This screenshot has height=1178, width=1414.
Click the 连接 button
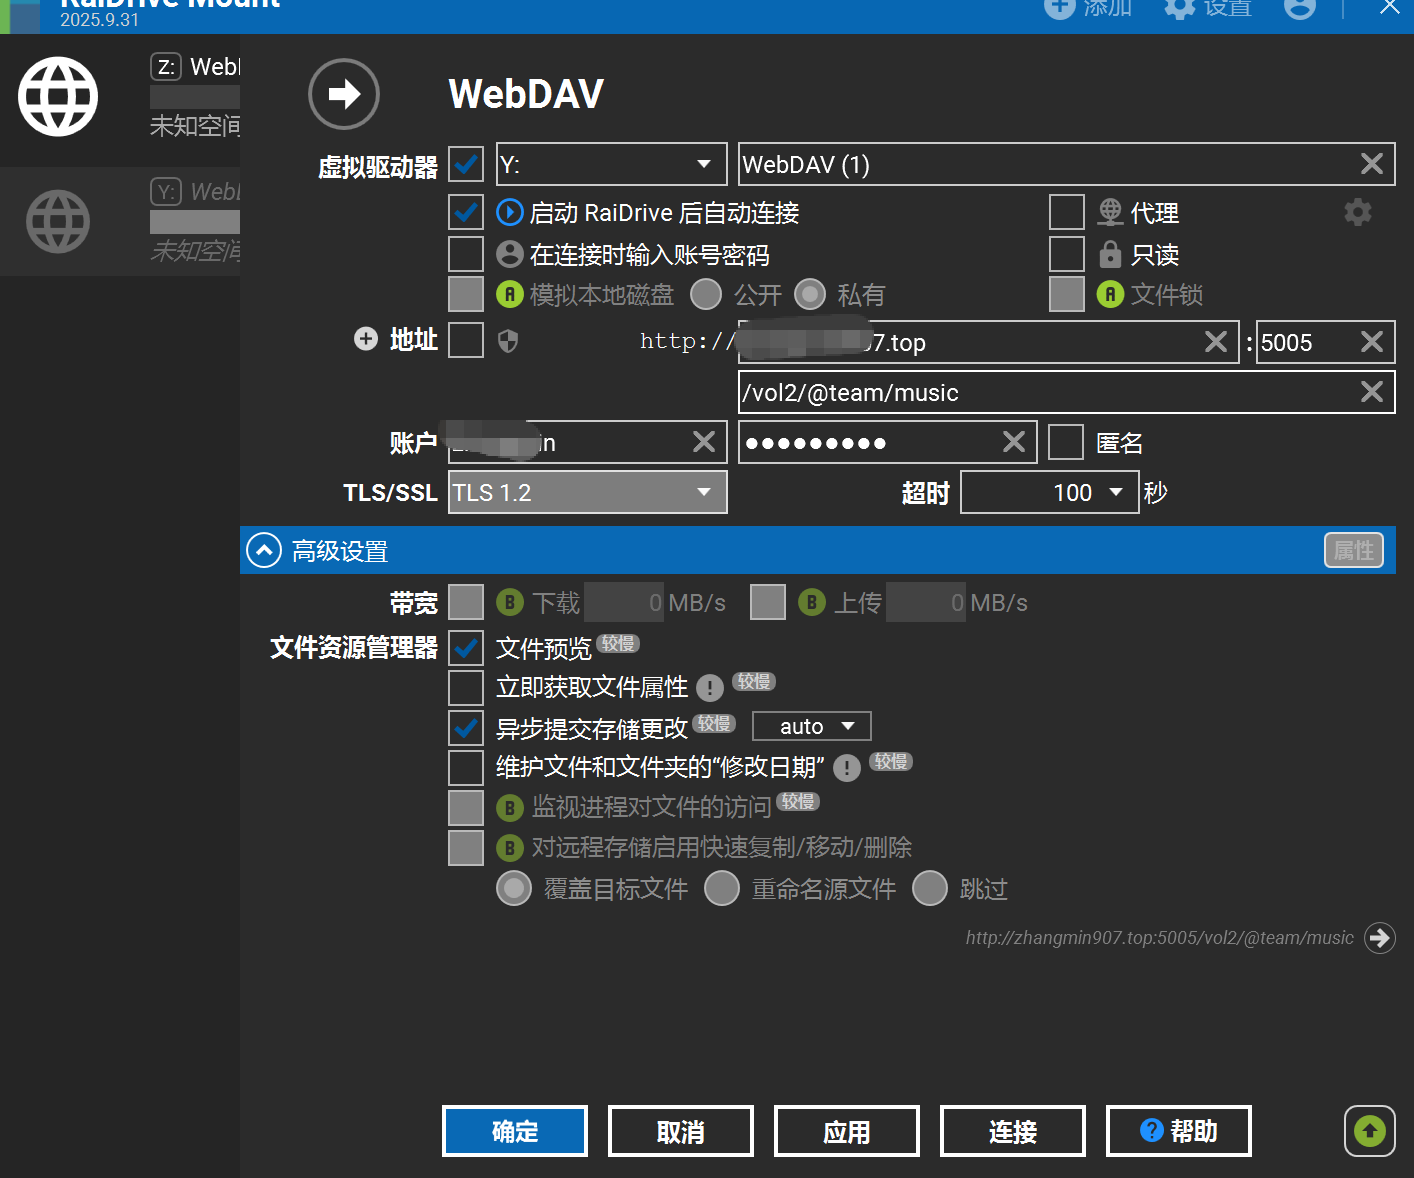click(1013, 1131)
